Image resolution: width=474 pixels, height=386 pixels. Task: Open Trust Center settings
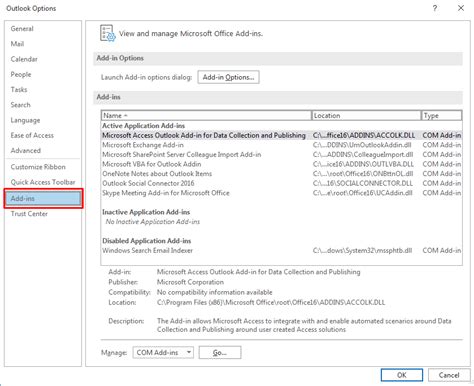[x=29, y=214]
